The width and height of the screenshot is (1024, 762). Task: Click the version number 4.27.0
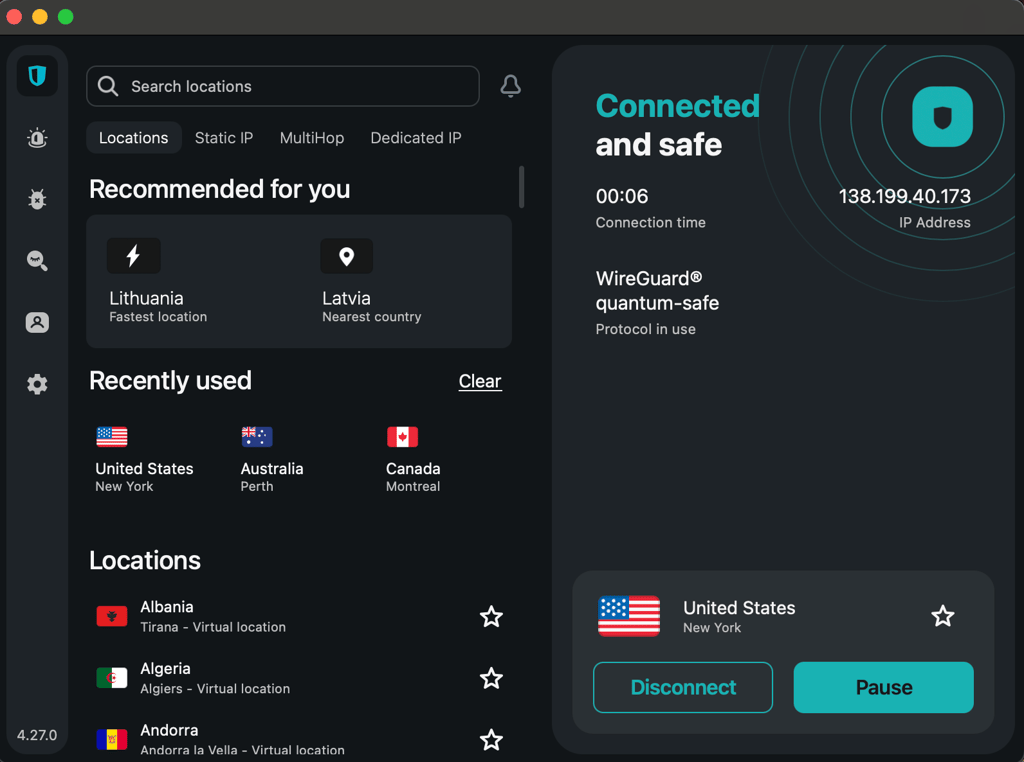click(x=37, y=735)
